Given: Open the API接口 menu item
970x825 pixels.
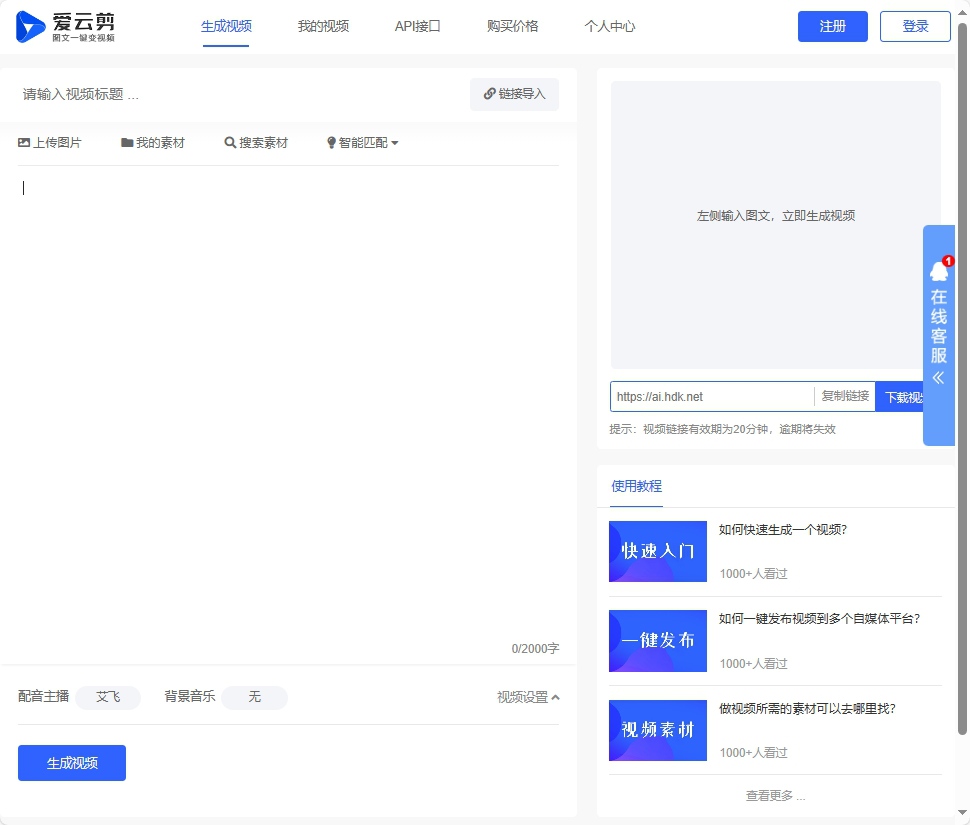Looking at the screenshot, I should click(x=417, y=27).
